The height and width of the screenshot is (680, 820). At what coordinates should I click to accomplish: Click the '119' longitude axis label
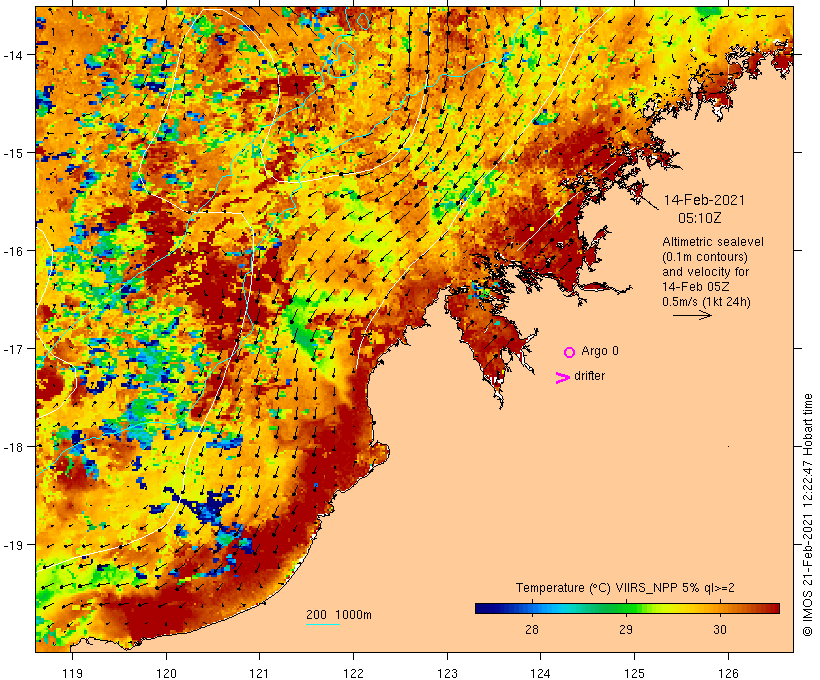(x=72, y=673)
